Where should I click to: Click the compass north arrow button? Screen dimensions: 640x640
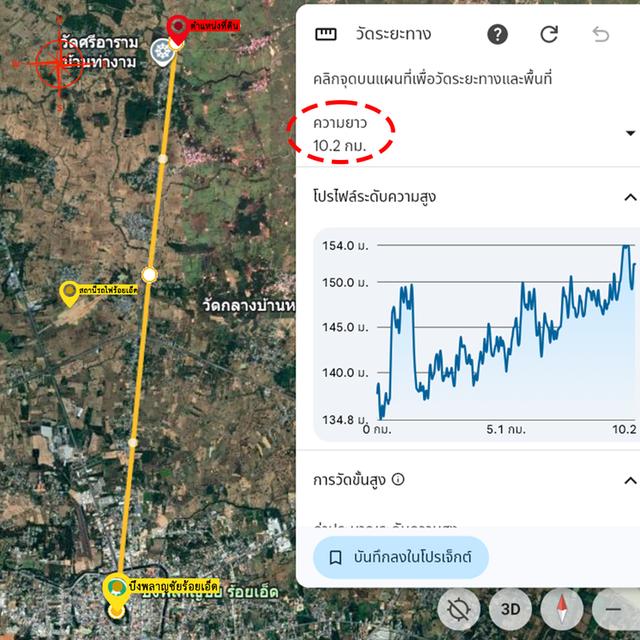[562, 609]
